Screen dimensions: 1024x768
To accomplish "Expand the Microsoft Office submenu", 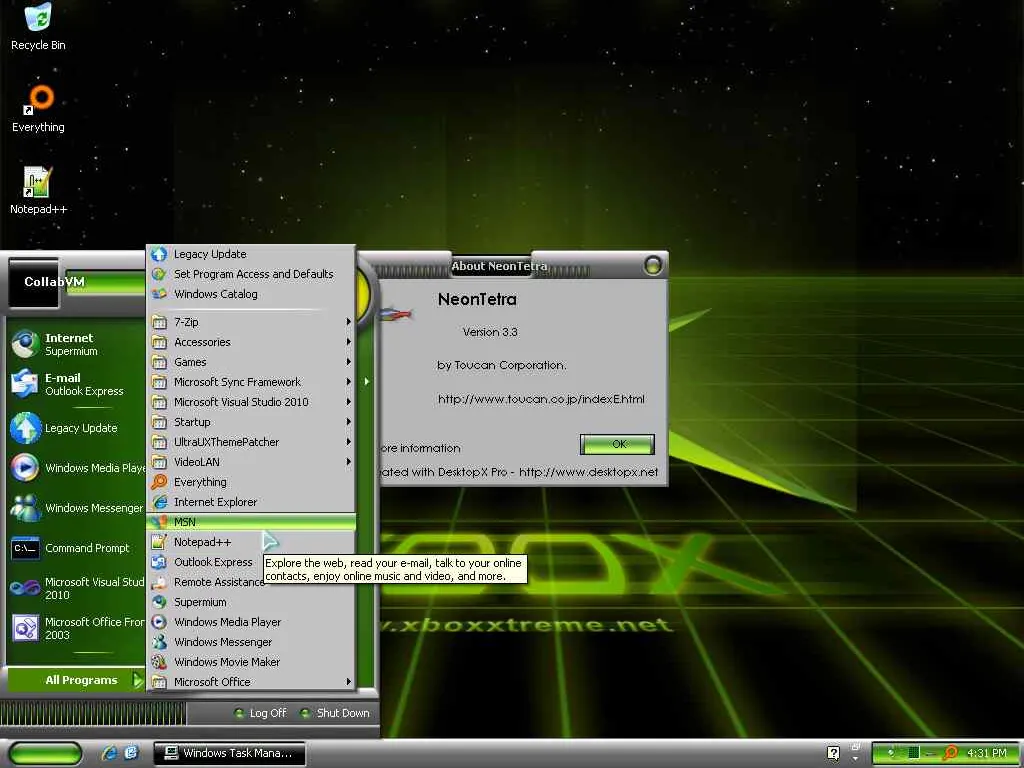I will click(251, 682).
